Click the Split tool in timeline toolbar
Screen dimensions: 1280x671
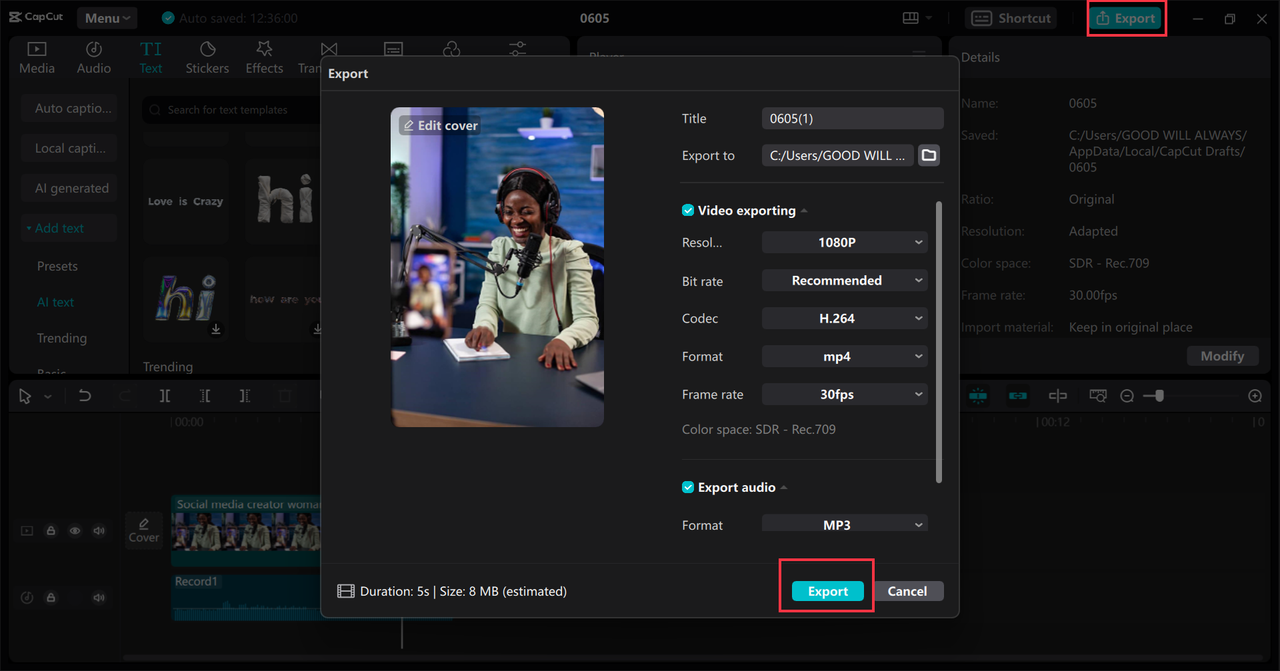click(165, 396)
